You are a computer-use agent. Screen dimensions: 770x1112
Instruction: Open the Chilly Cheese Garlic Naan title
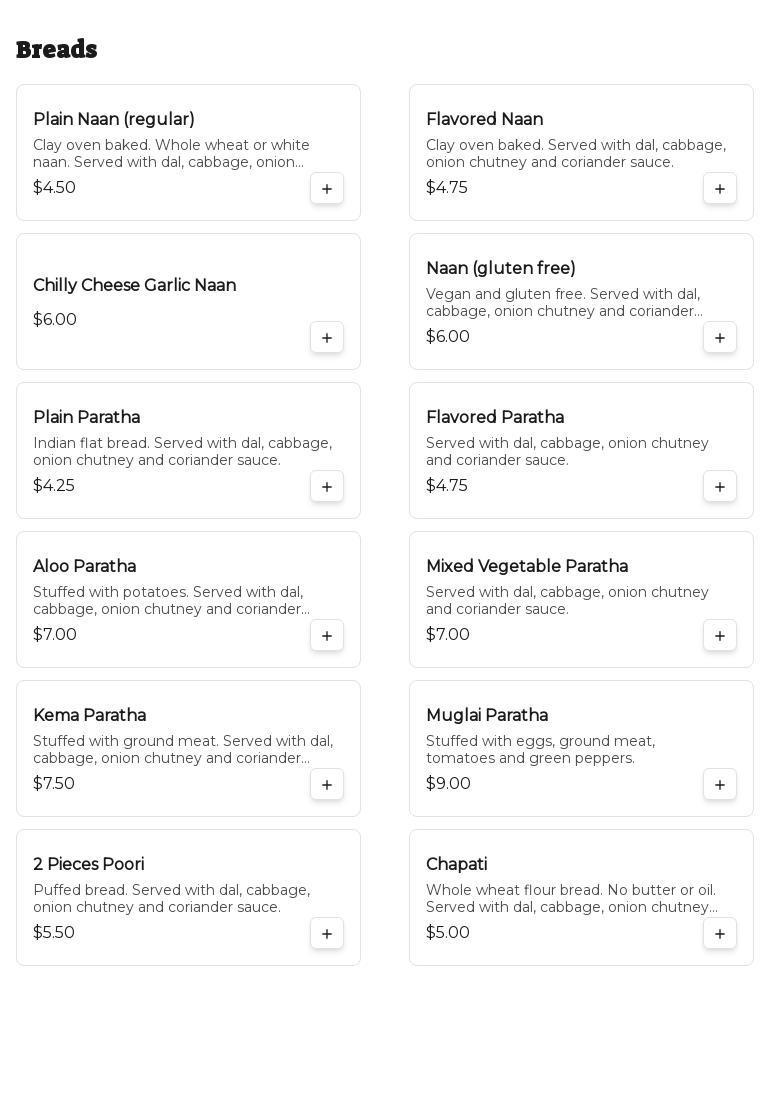[x=135, y=285]
